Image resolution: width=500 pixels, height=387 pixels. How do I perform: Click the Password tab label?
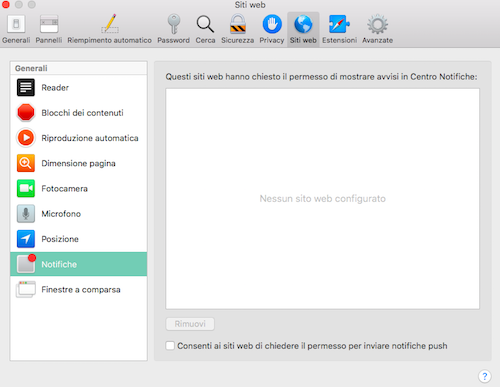[174, 40]
